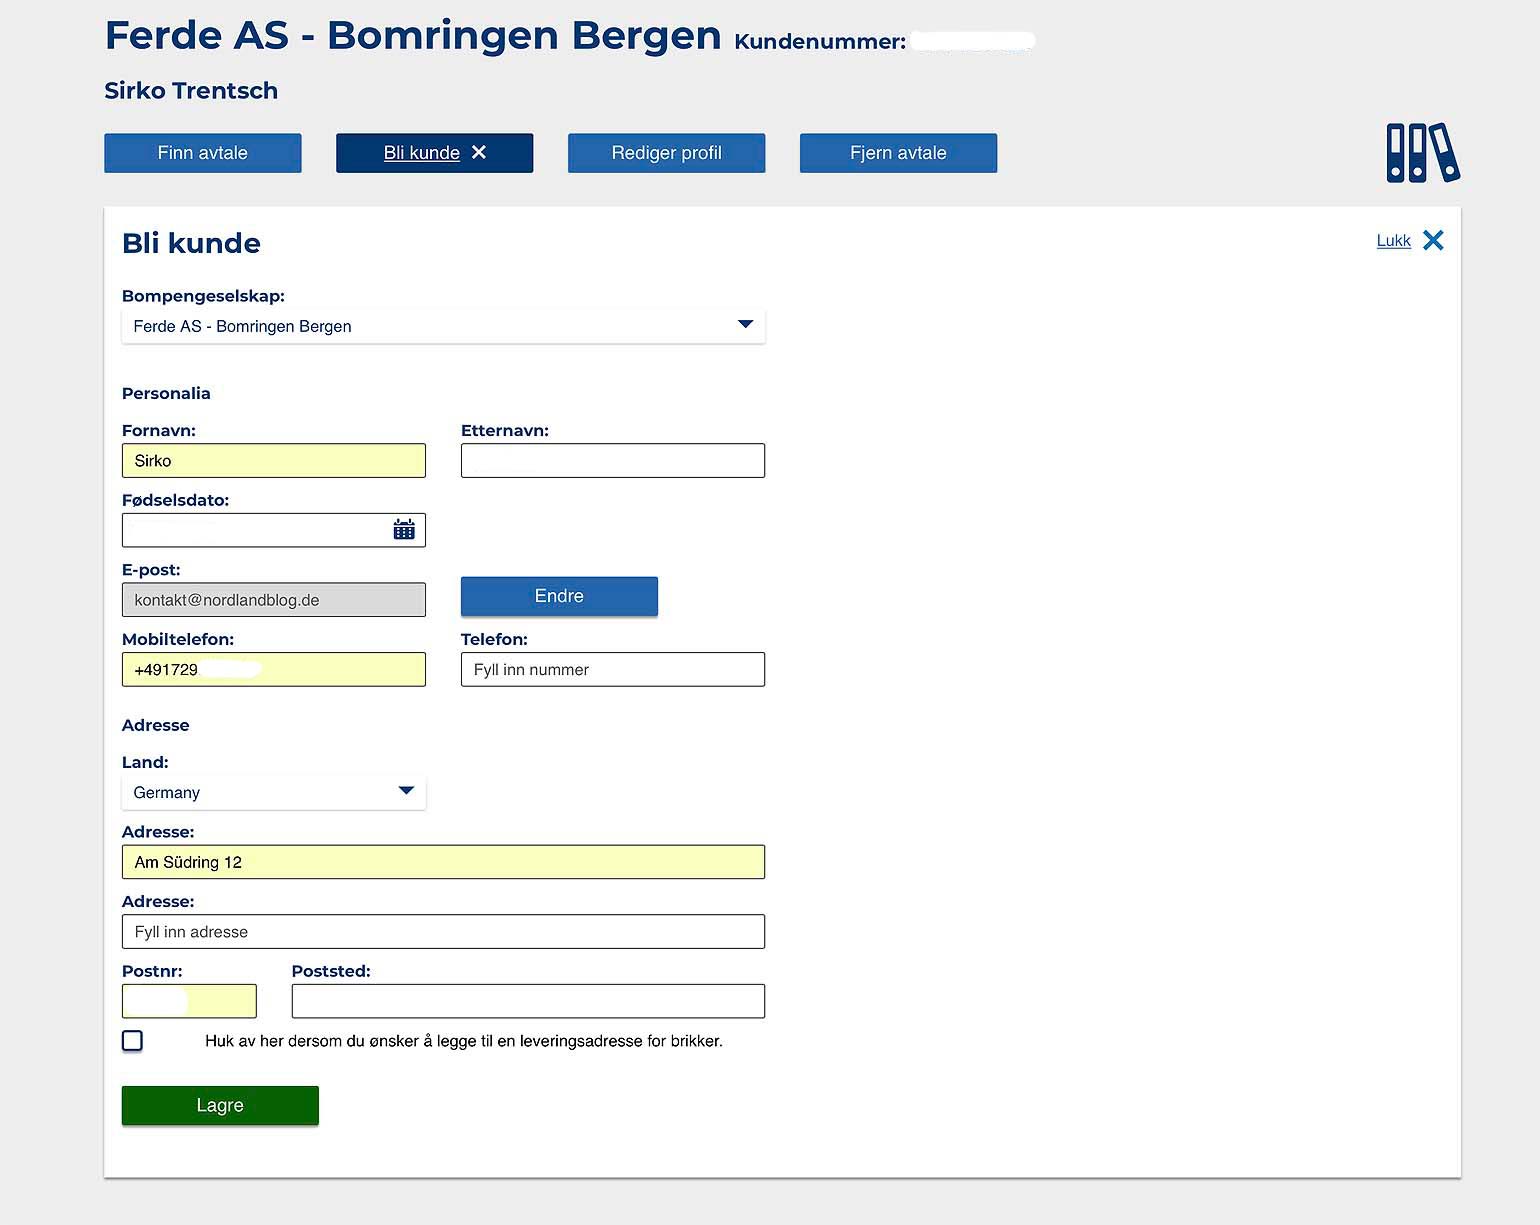Open the Finn avtale tab
This screenshot has height=1225, width=1540.
tap(203, 153)
